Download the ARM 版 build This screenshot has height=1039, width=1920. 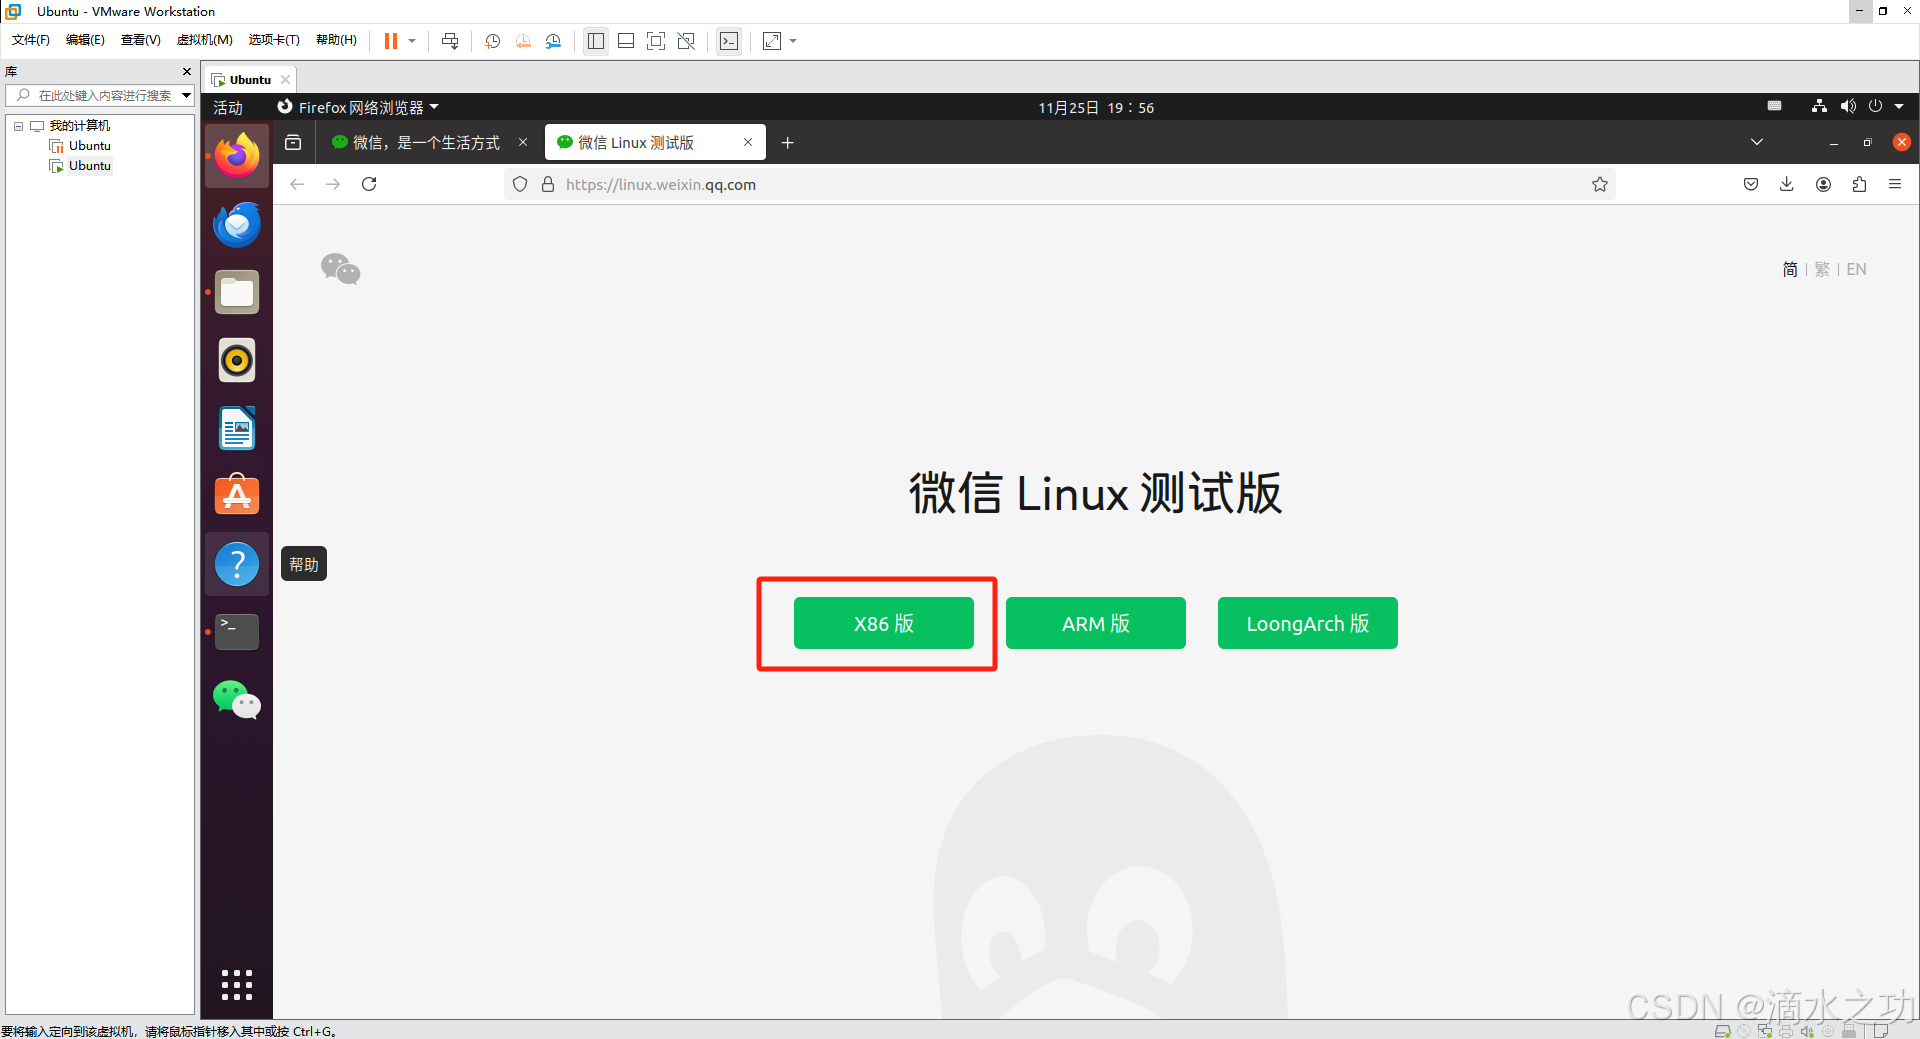1096,623
